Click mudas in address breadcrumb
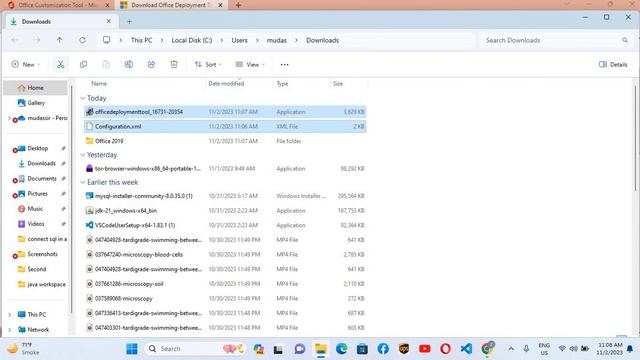The height and width of the screenshot is (360, 640). tap(277, 40)
